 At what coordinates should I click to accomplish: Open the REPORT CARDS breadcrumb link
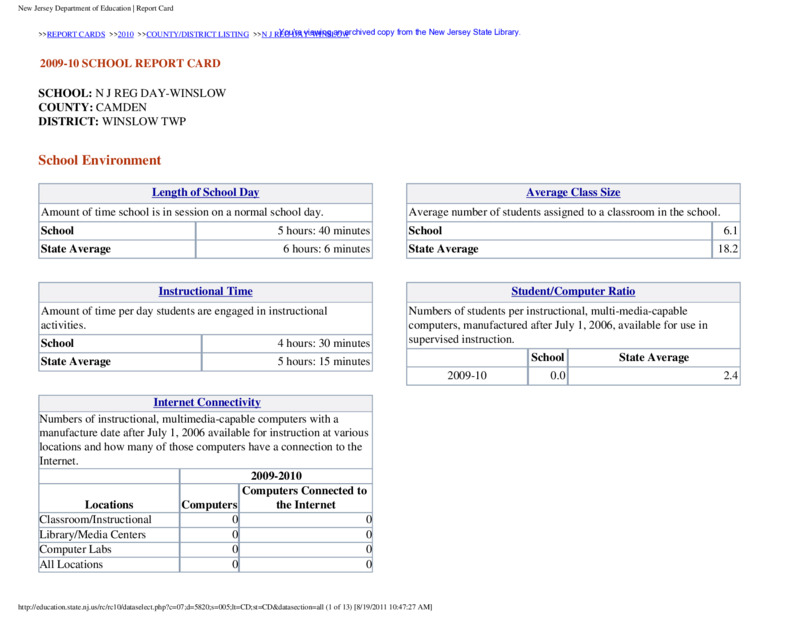76,34
